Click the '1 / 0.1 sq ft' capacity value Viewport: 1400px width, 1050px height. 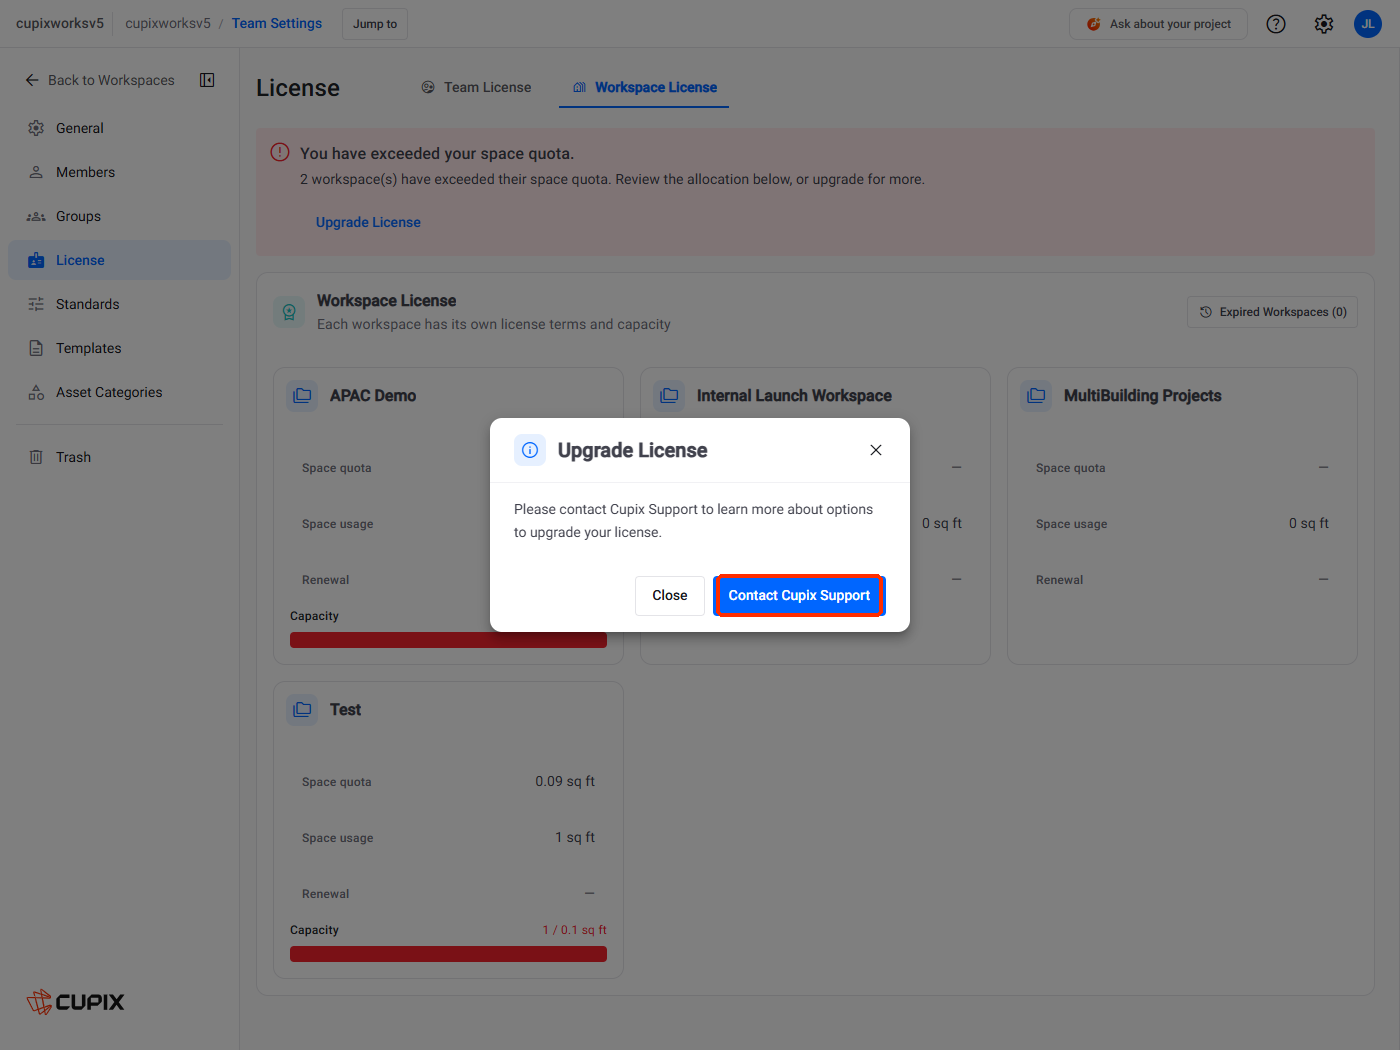pyautogui.click(x=574, y=930)
